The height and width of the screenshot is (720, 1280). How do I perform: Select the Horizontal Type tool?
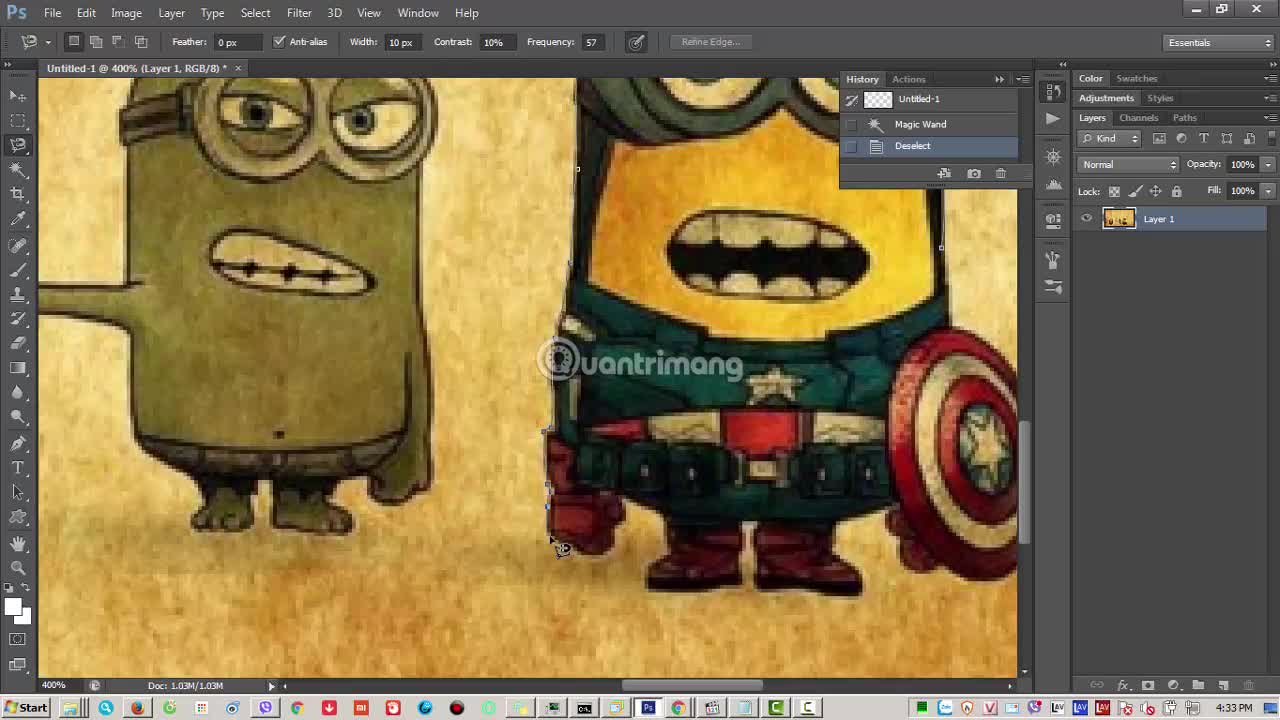point(18,468)
